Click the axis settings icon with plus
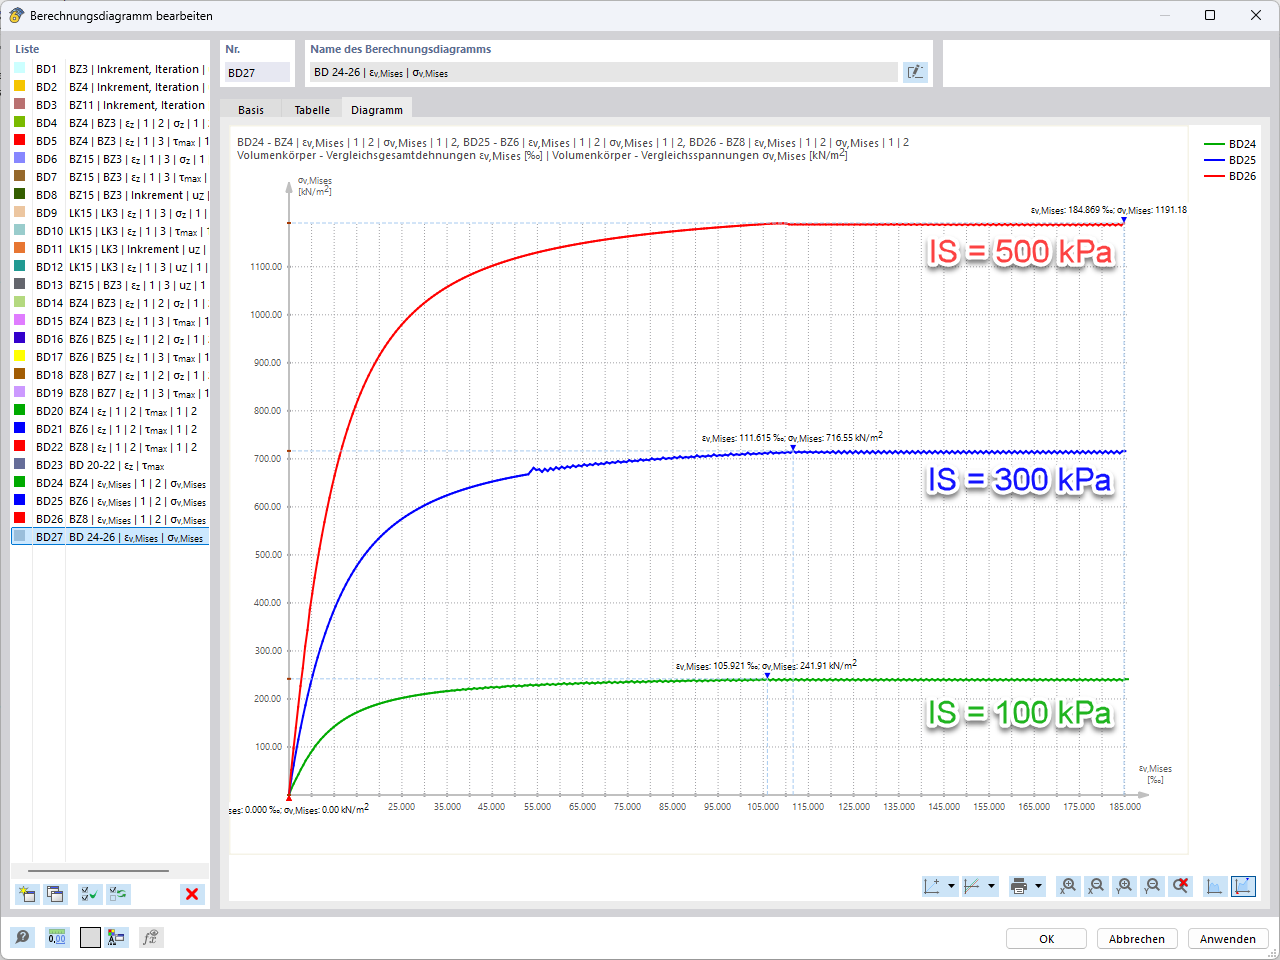1280x960 pixels. coord(932,886)
